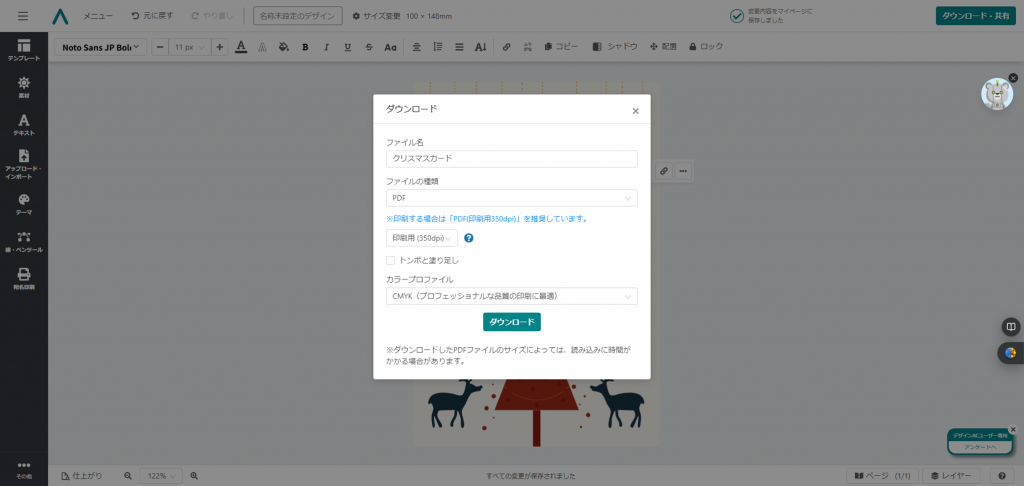This screenshot has height=486, width=1024.
Task: Click the bear mascot avatar
Action: click(x=997, y=94)
